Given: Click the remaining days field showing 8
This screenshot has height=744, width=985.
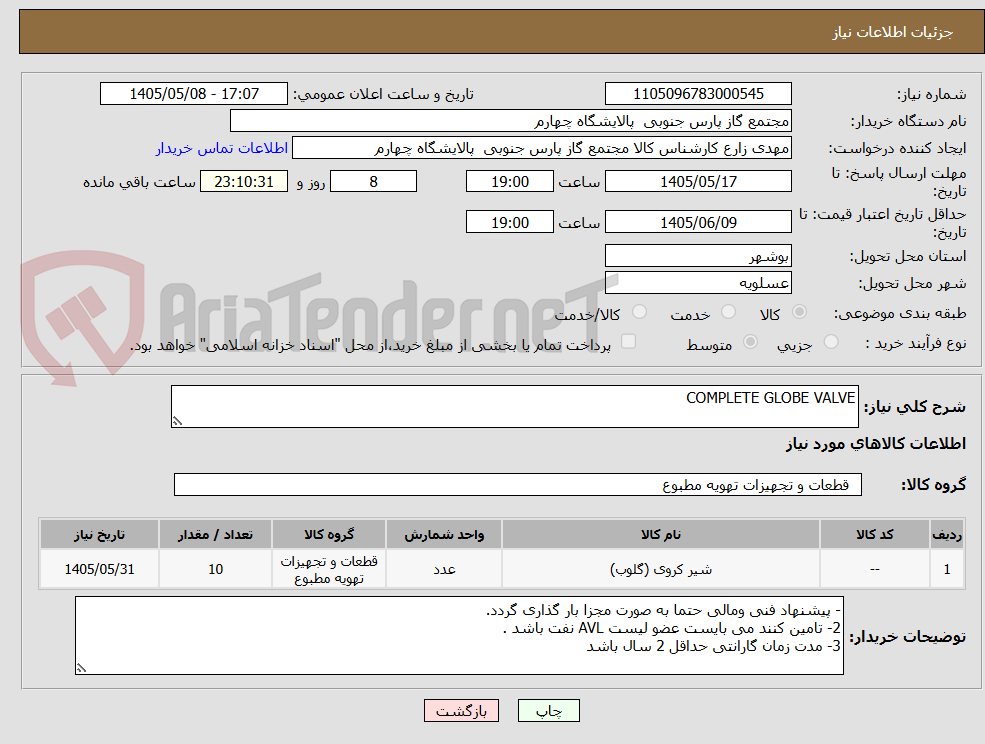Looking at the screenshot, I should click(373, 182).
